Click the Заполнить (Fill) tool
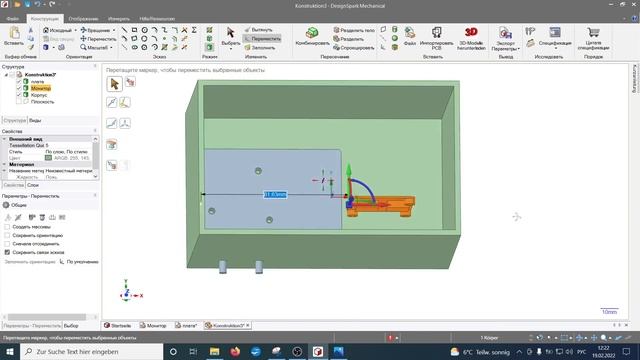This screenshot has height=360, width=640. [x=260, y=47]
